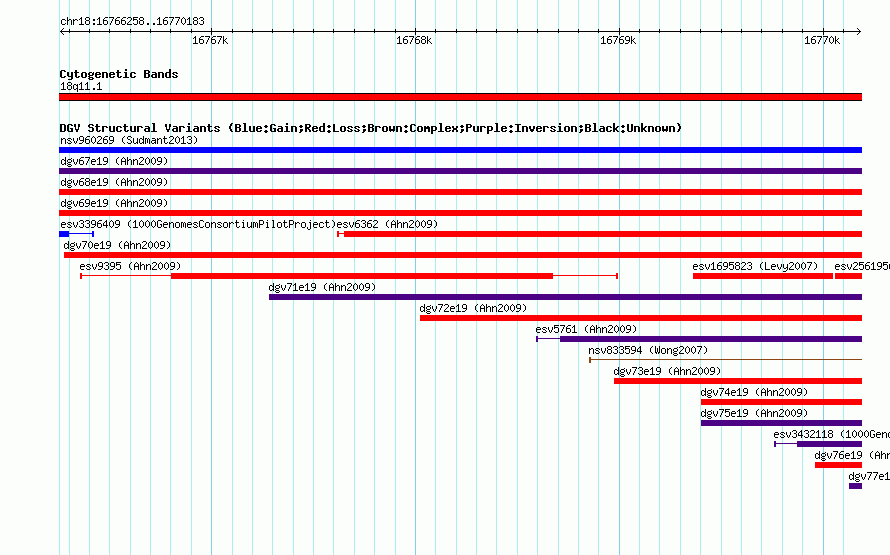This screenshot has height=555, width=890.
Task: Select the dgv67e19 purple inversion bar
Action: [460, 171]
